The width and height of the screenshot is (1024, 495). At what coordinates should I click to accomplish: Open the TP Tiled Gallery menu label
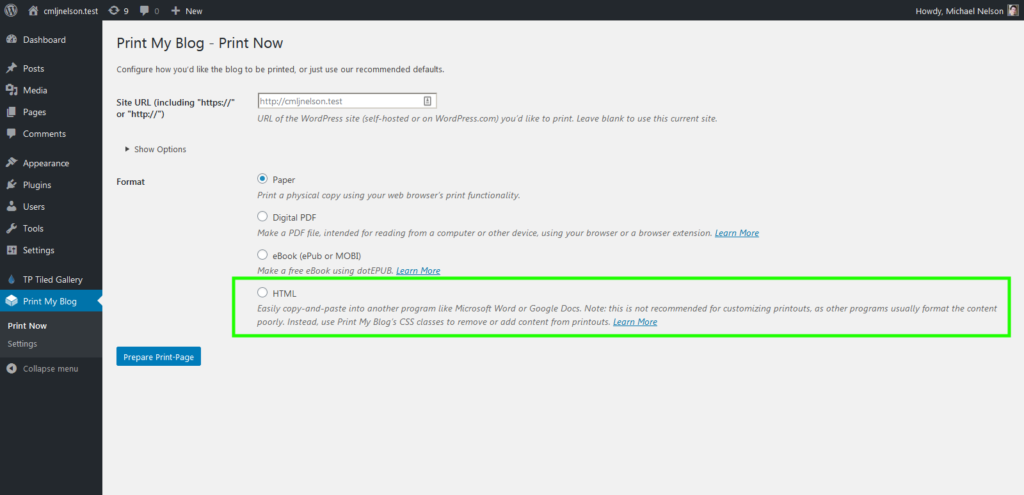click(53, 279)
